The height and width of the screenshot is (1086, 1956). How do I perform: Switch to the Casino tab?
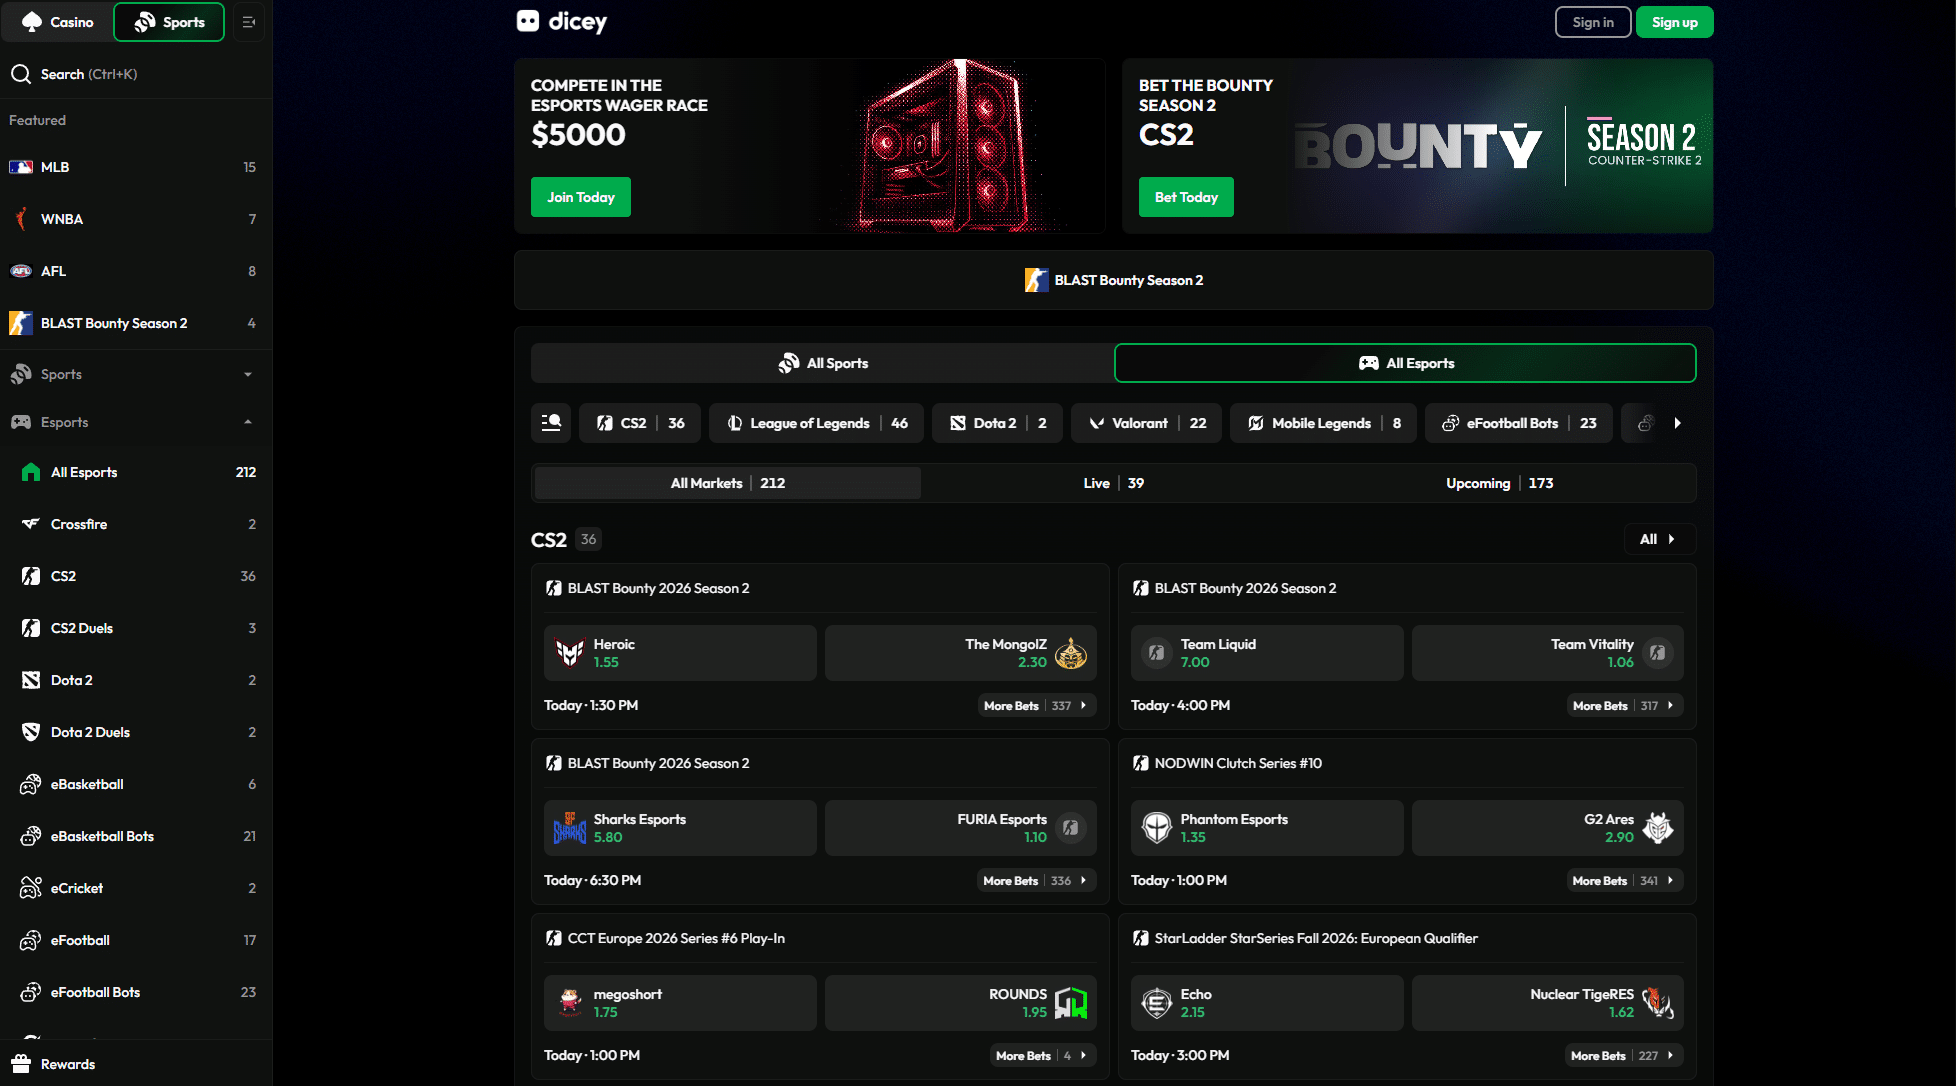(58, 22)
